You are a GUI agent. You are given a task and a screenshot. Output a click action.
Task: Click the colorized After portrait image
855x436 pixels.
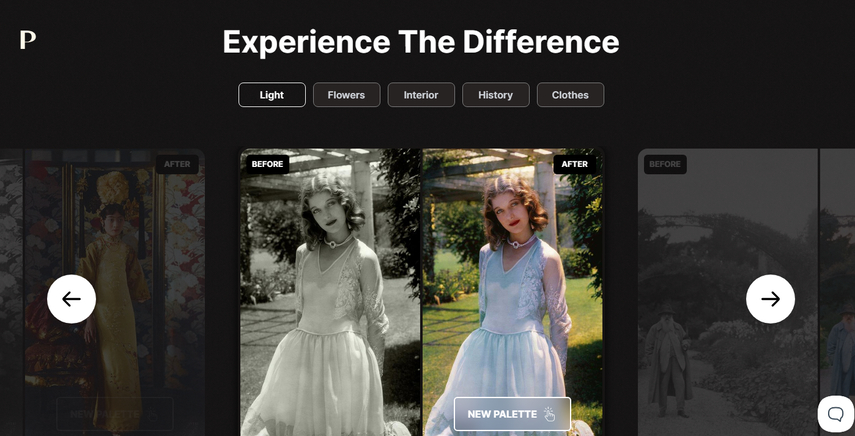coord(513,294)
